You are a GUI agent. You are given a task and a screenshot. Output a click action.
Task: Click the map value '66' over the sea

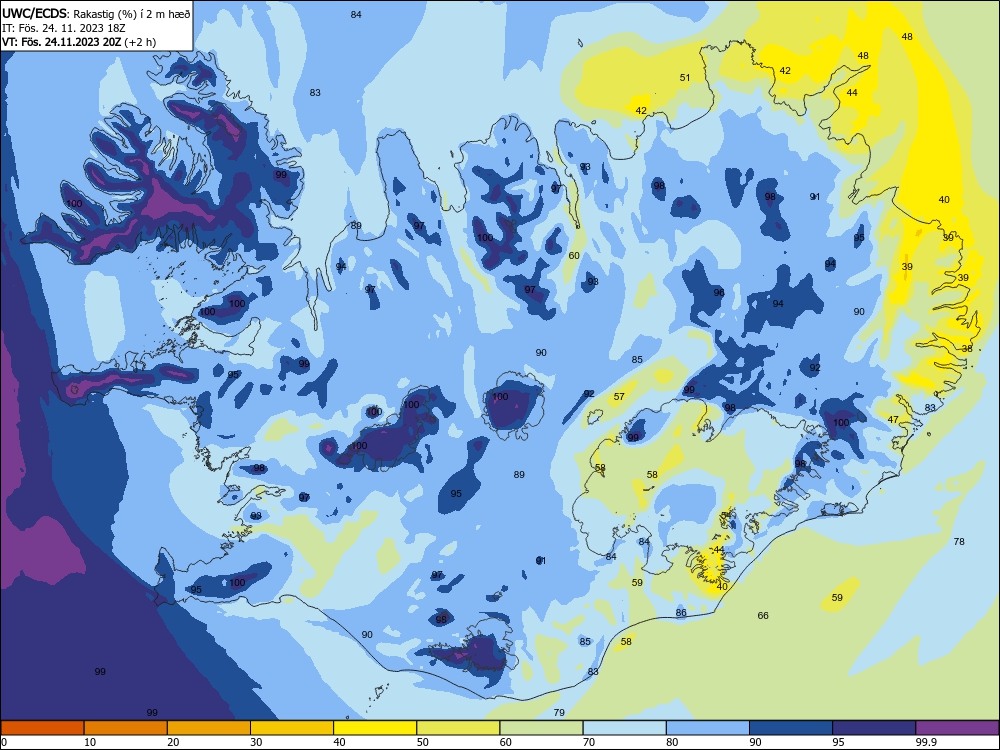(x=763, y=616)
